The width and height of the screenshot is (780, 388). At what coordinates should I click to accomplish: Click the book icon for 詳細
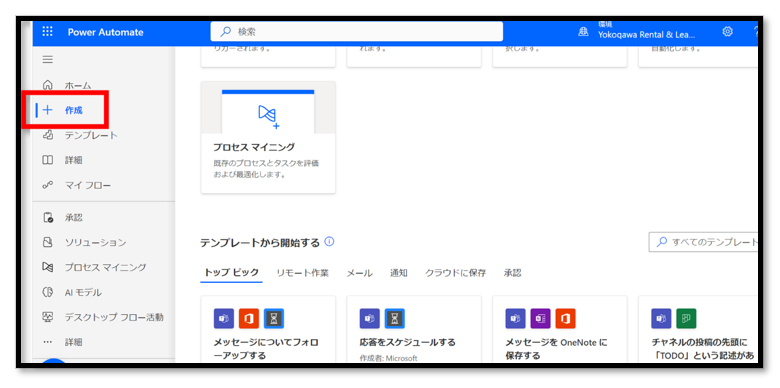47,160
